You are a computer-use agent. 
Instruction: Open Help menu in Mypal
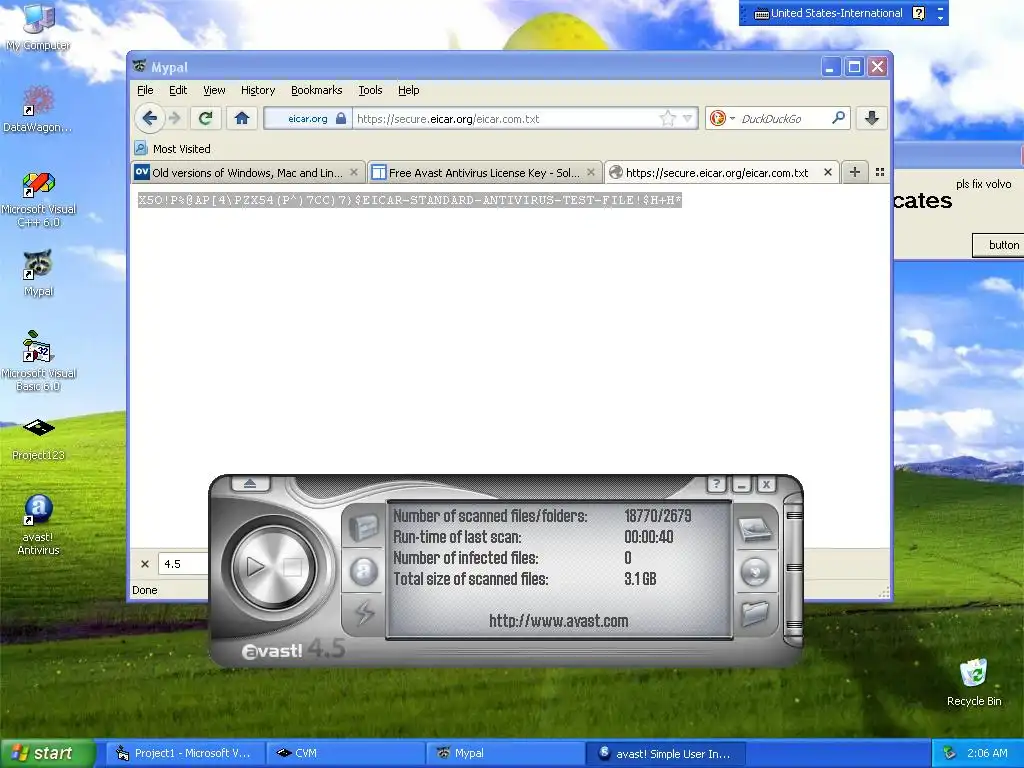409,90
